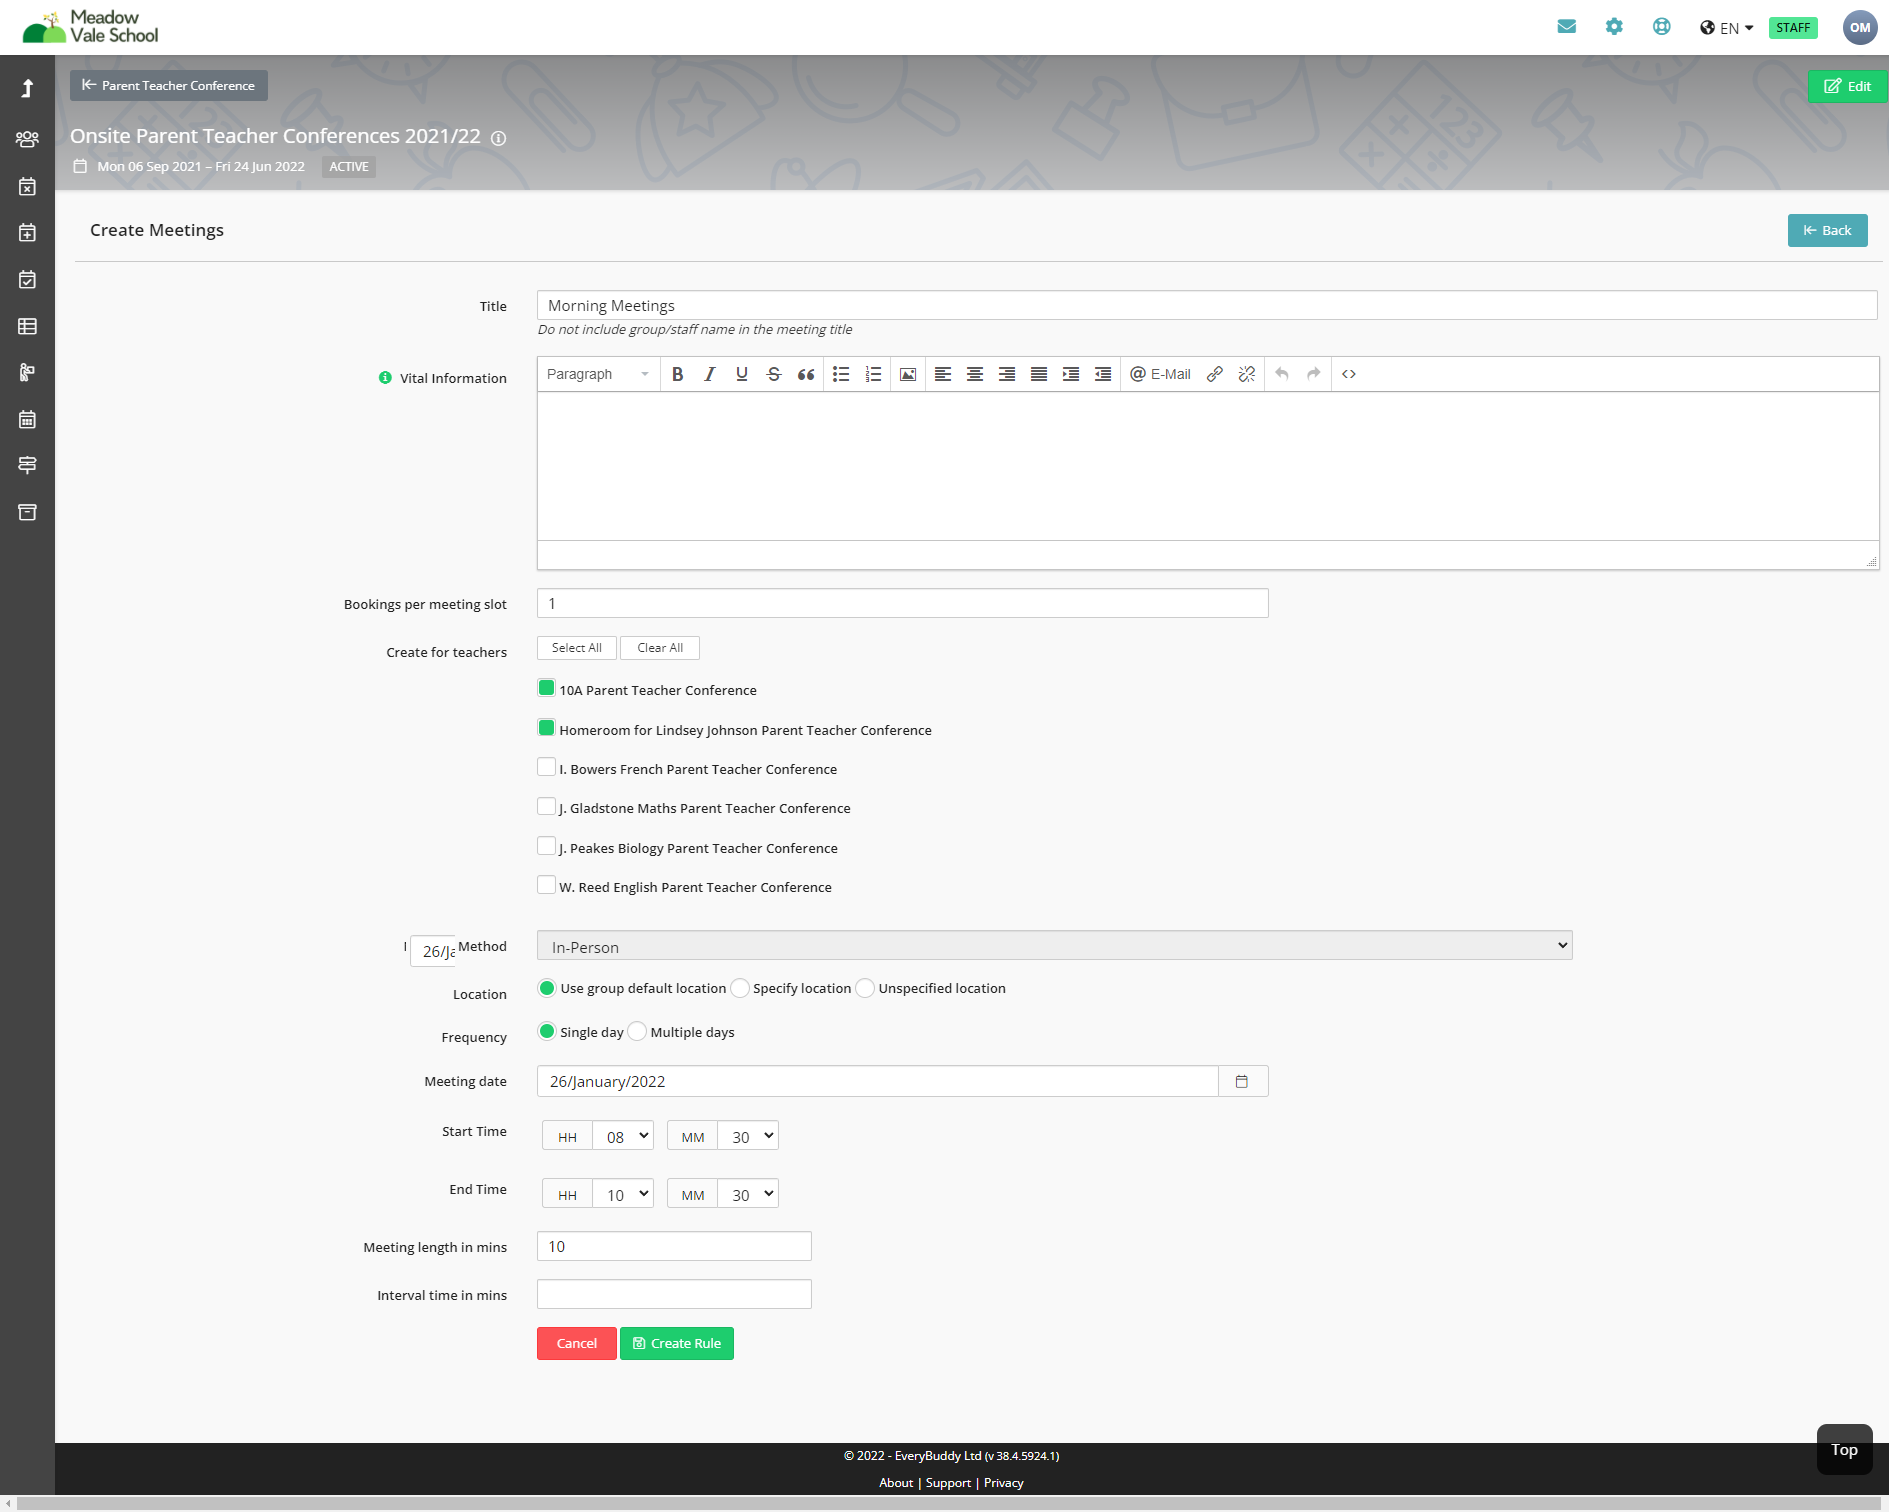Justify text in editor

click(1039, 374)
